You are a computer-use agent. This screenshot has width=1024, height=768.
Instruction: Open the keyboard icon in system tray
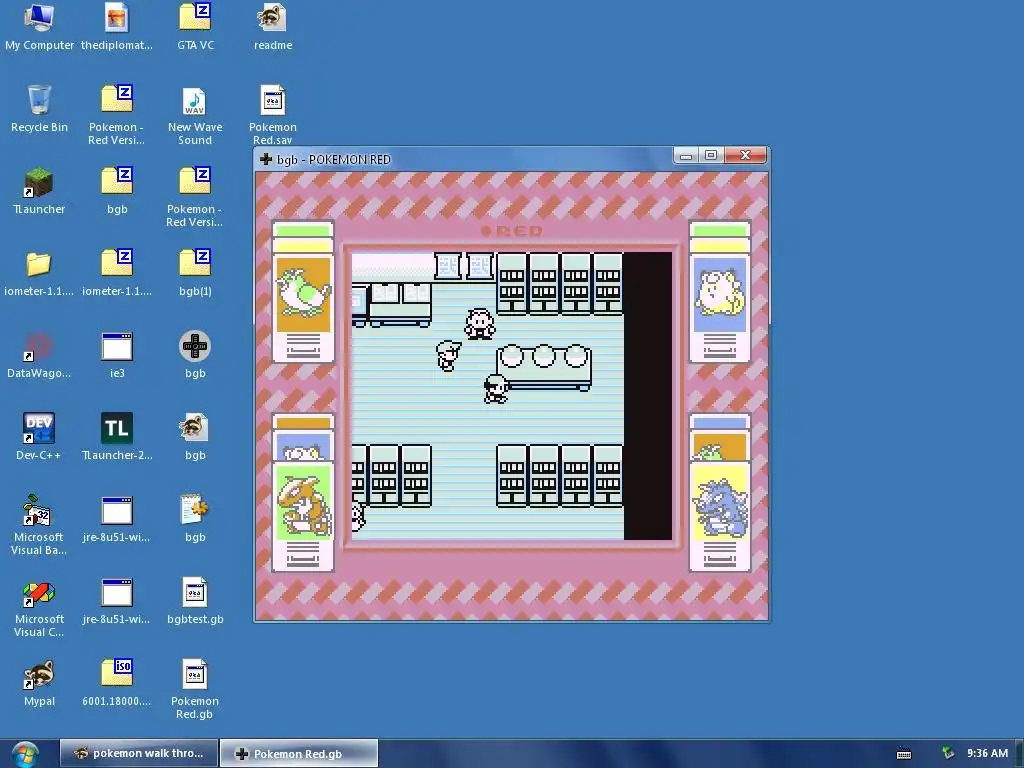point(904,754)
